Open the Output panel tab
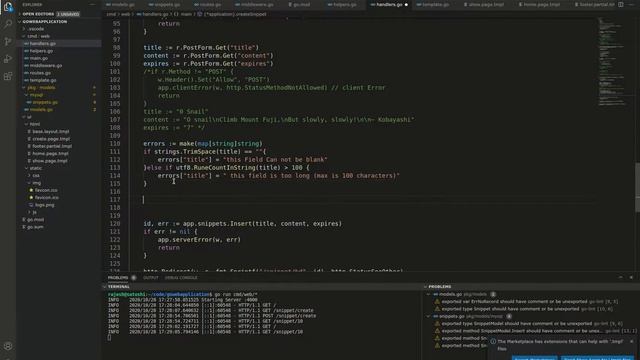Viewport: 640px width, 360px height. tap(150, 278)
